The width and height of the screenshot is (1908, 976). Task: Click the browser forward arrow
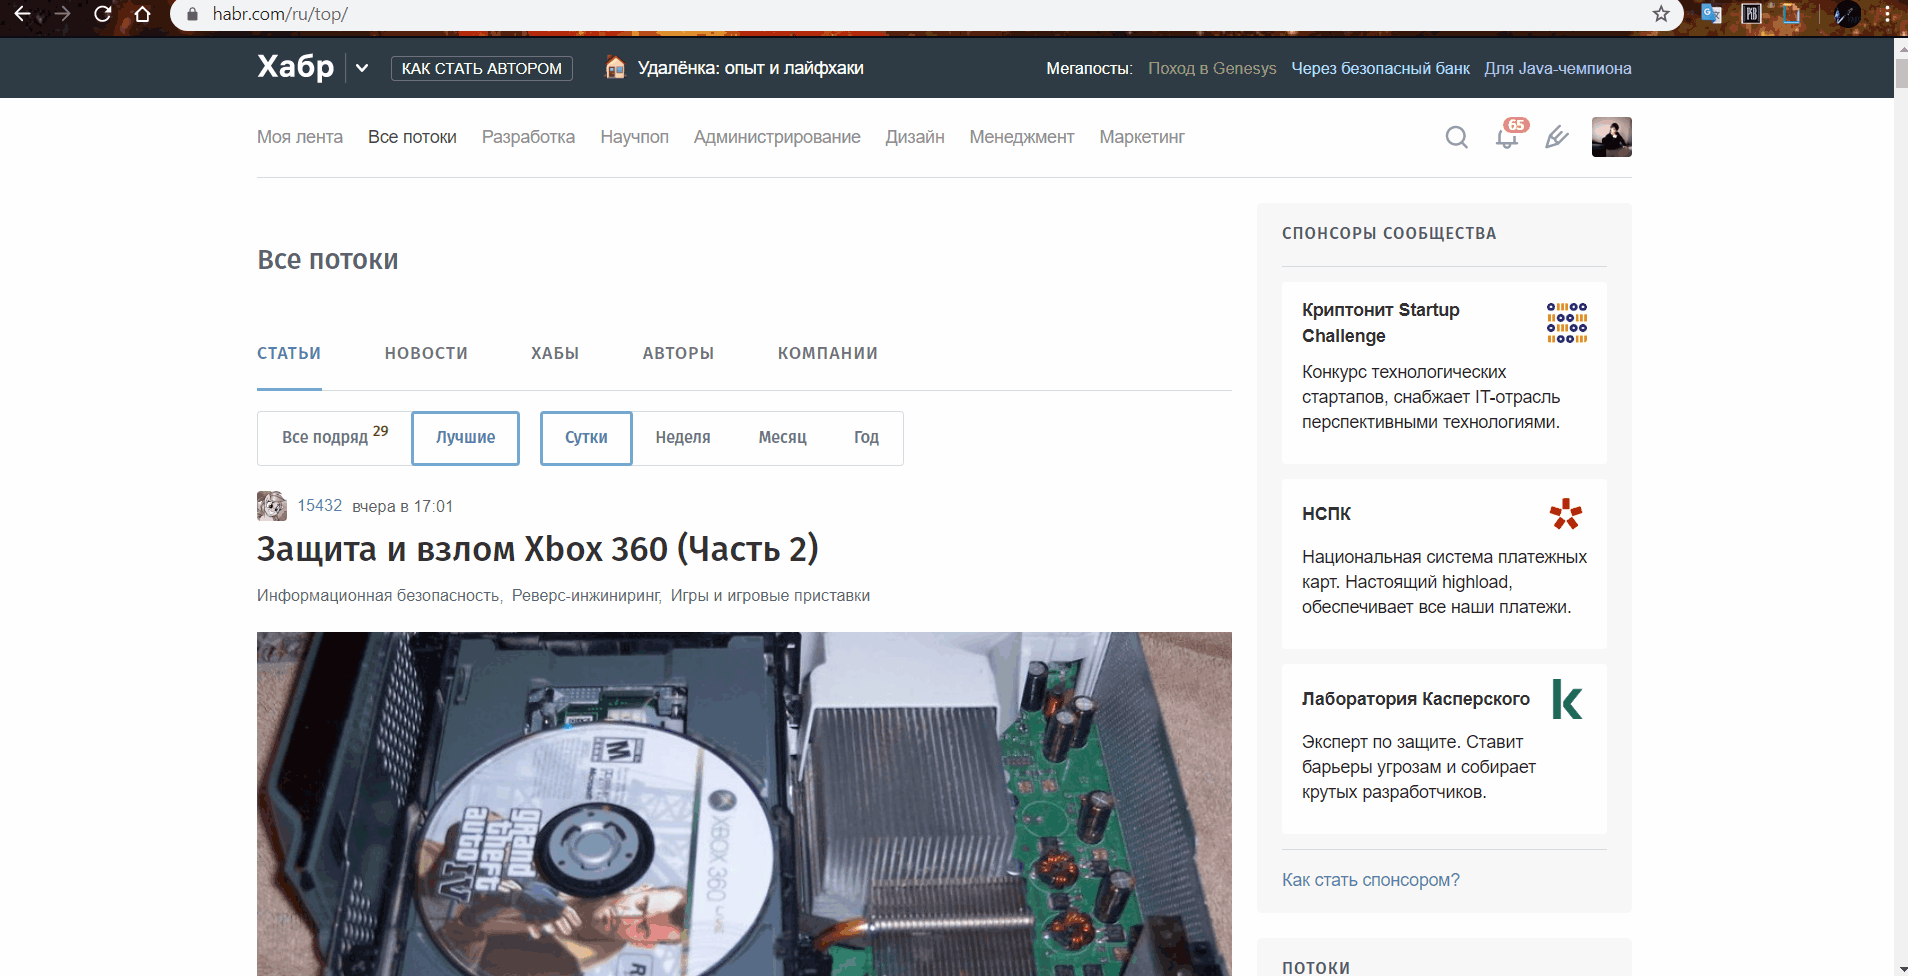[x=62, y=14]
